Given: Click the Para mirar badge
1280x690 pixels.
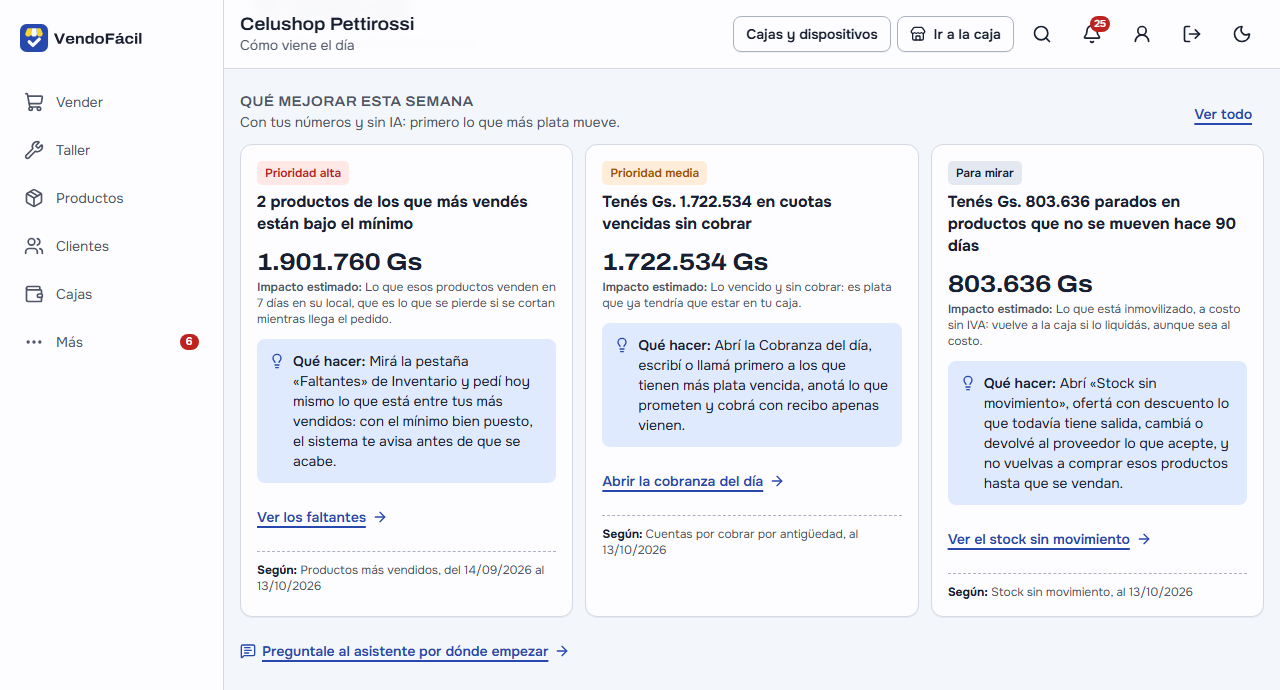Looking at the screenshot, I should pyautogui.click(x=985, y=173).
